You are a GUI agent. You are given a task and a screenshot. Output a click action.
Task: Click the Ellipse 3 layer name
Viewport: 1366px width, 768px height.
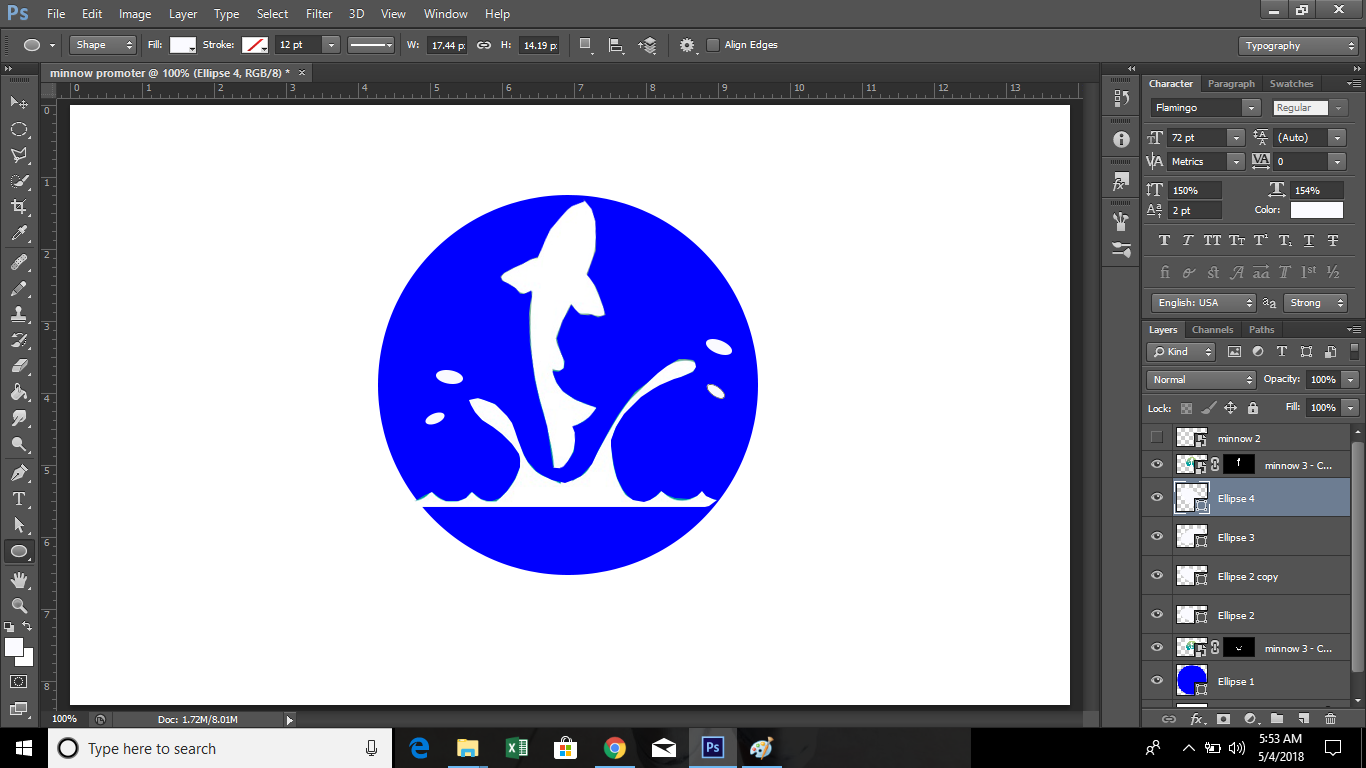tap(1236, 538)
